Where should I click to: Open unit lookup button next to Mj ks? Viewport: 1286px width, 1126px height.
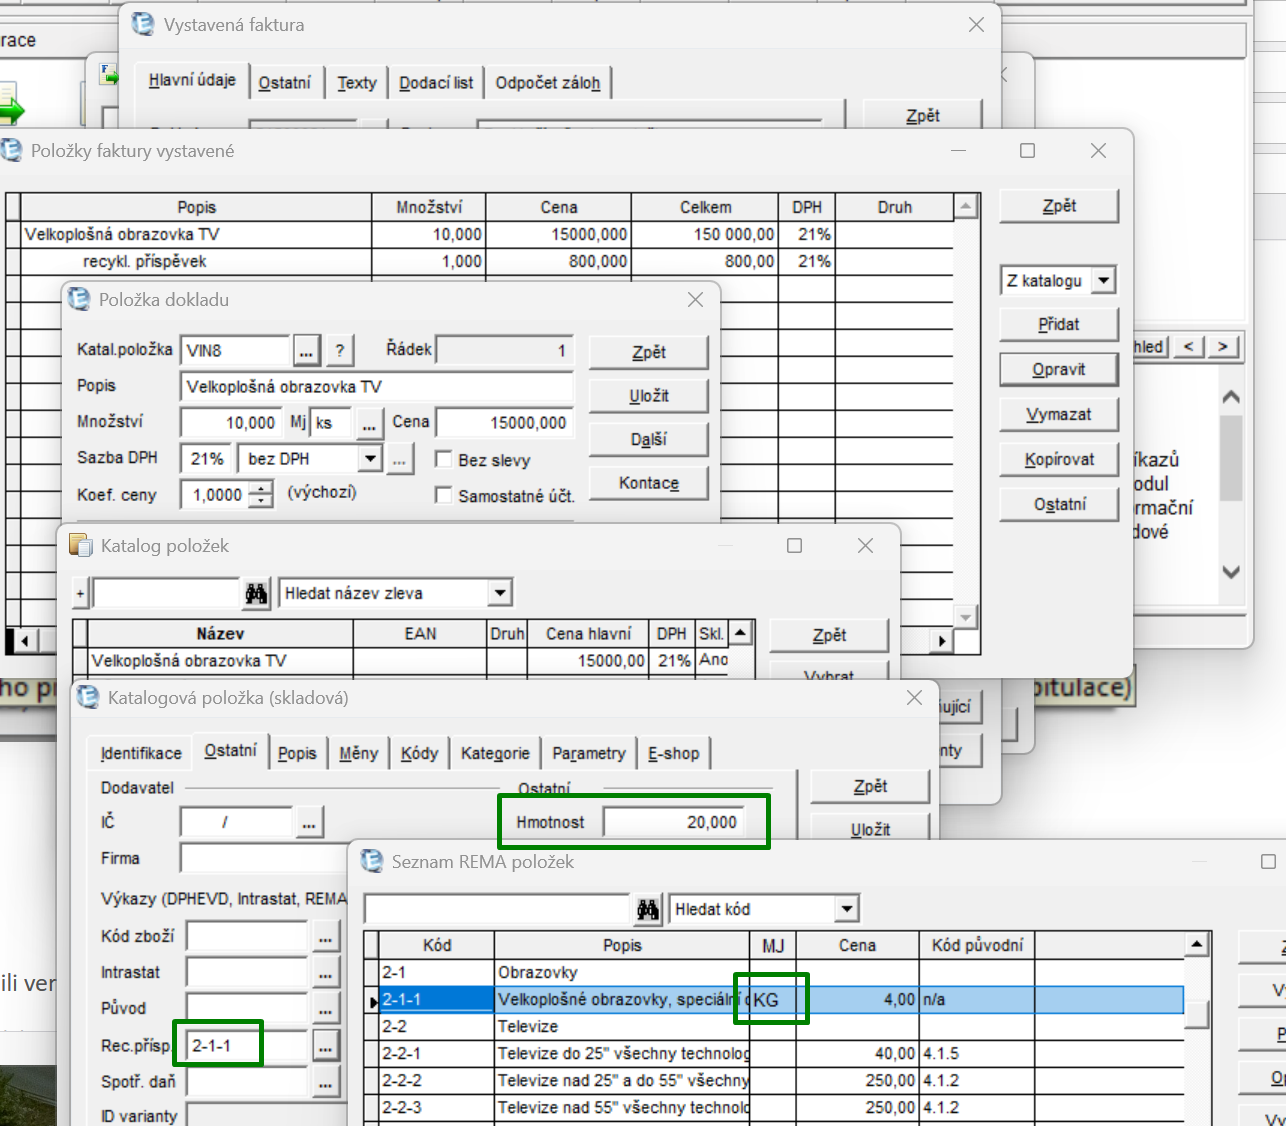(369, 423)
